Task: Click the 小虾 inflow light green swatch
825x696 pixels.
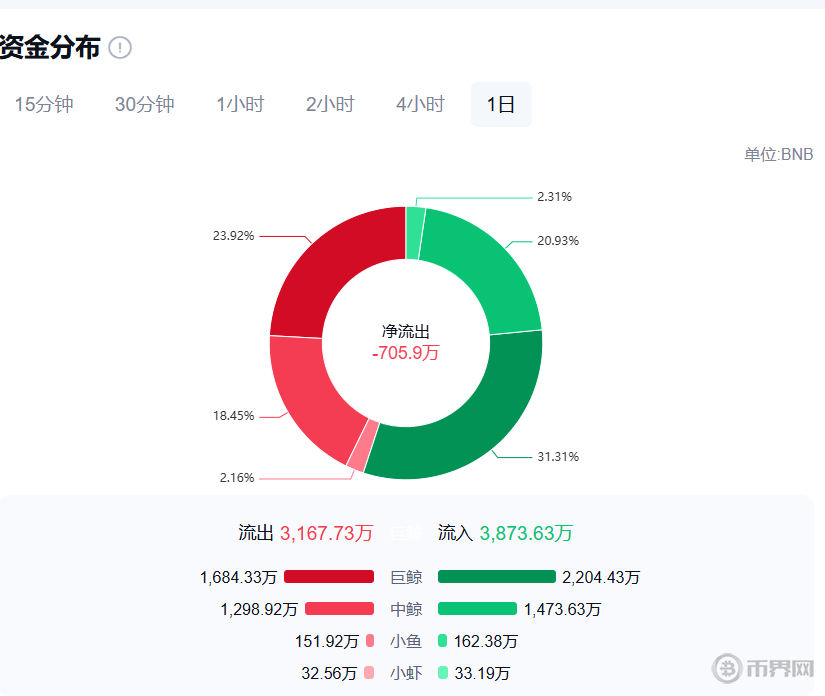Action: pos(443,673)
